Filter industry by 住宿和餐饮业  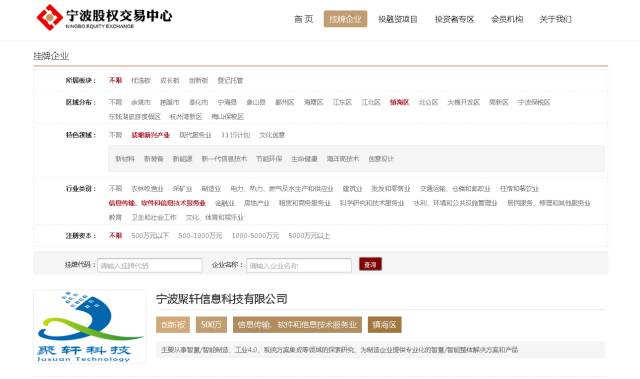pyautogui.click(x=519, y=188)
